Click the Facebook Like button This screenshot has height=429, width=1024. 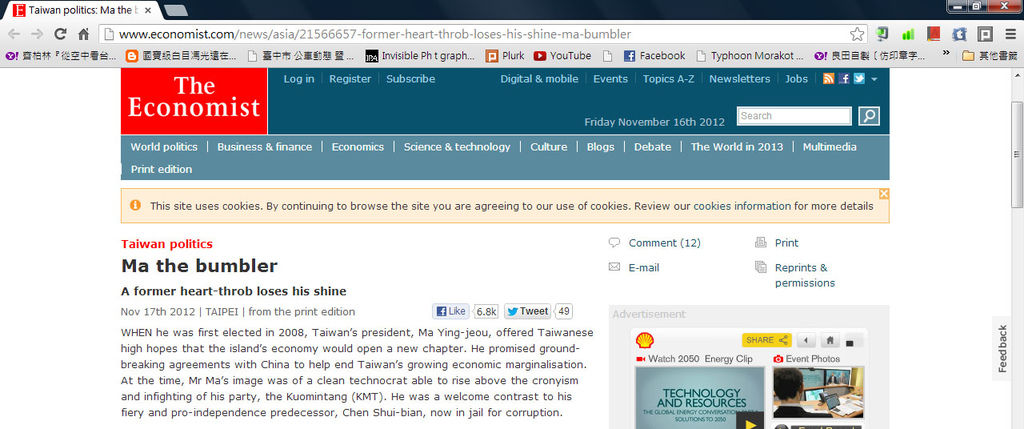click(451, 311)
